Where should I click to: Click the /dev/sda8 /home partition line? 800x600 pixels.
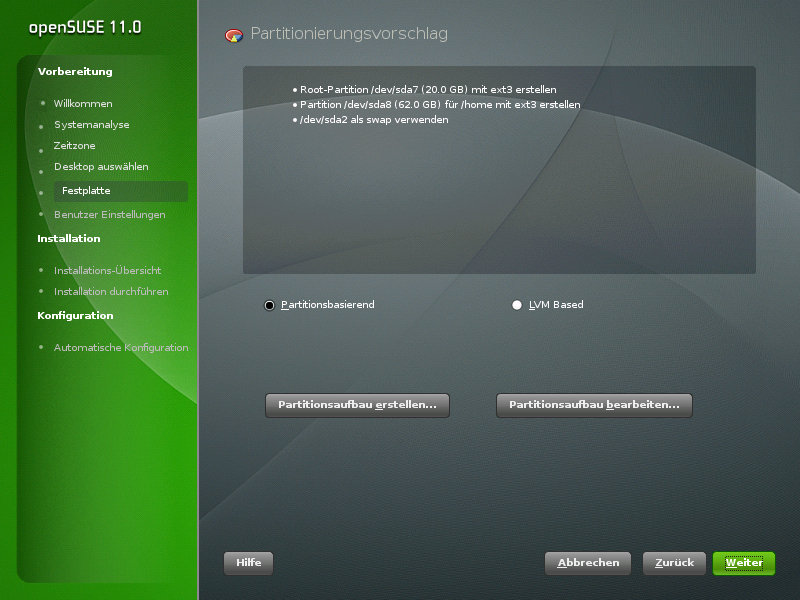pyautogui.click(x=440, y=105)
